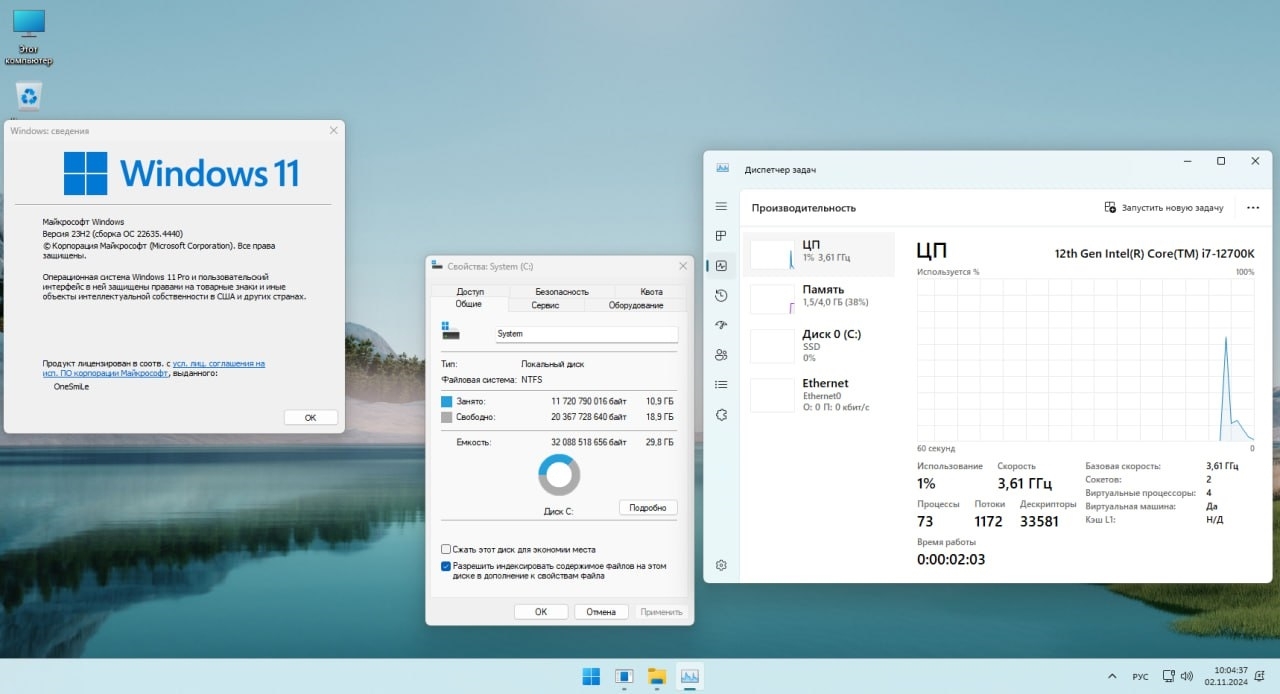Close the Windows: сведения dialog
The width and height of the screenshot is (1280, 694).
[333, 131]
